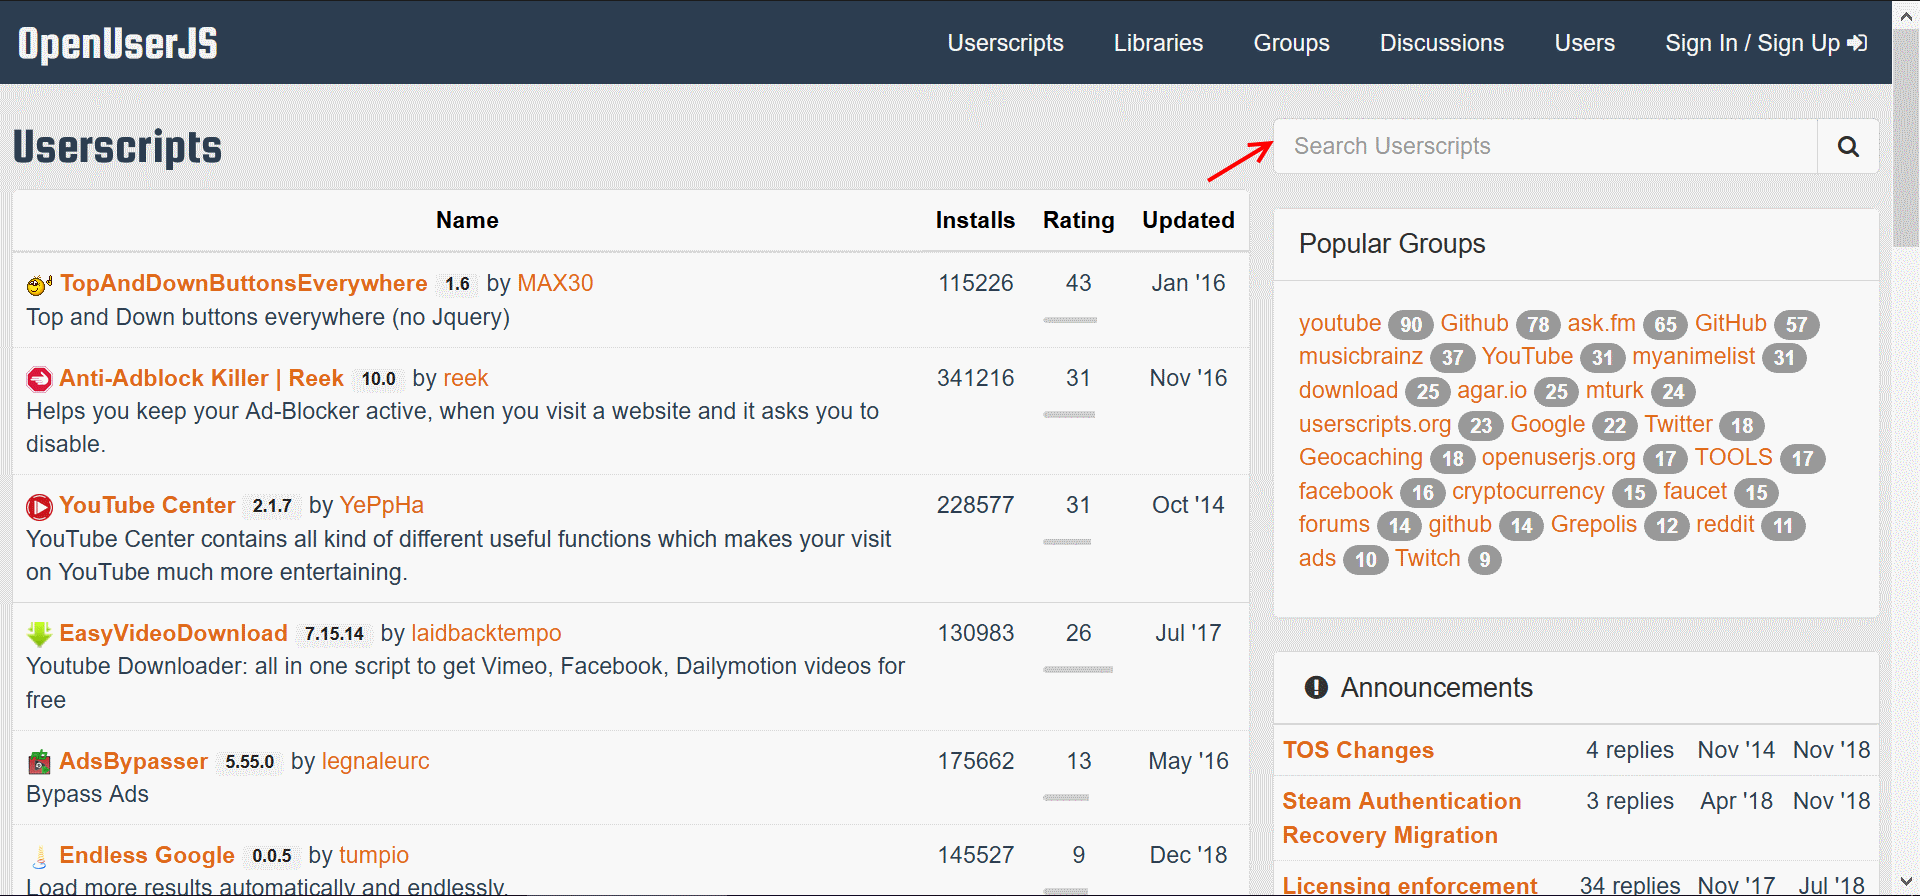
Task: Open the Twitter group
Action: (x=1678, y=424)
